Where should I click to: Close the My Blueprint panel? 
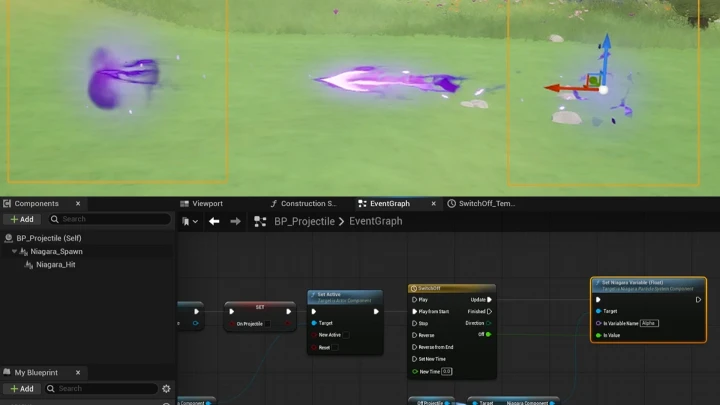pyautogui.click(x=78, y=372)
